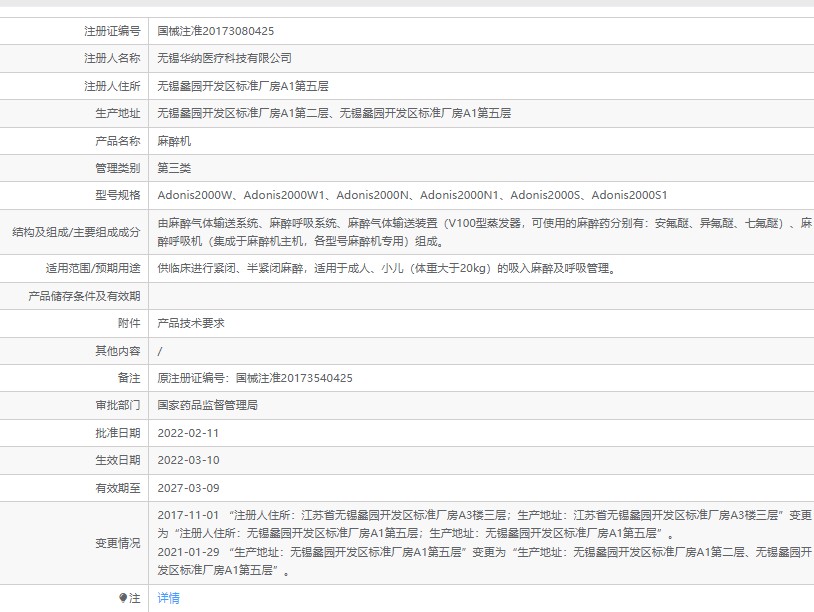
Task: Click the 其他内容 label
Action: (118, 351)
